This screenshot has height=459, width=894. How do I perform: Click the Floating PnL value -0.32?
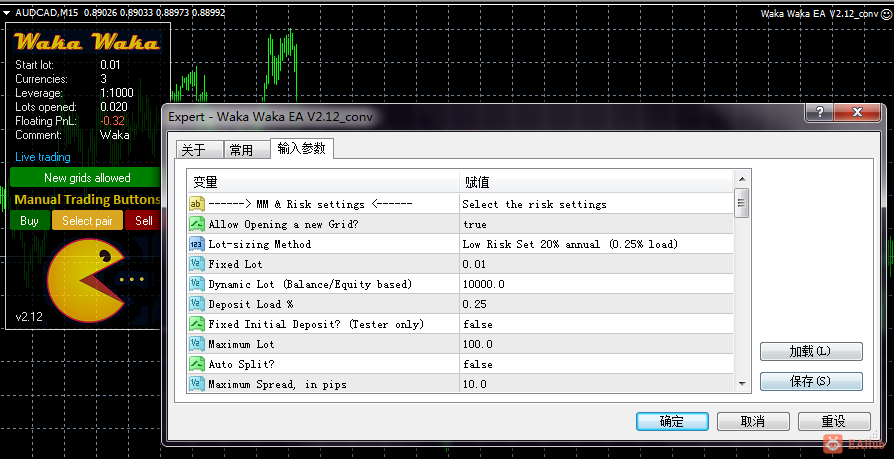point(112,121)
